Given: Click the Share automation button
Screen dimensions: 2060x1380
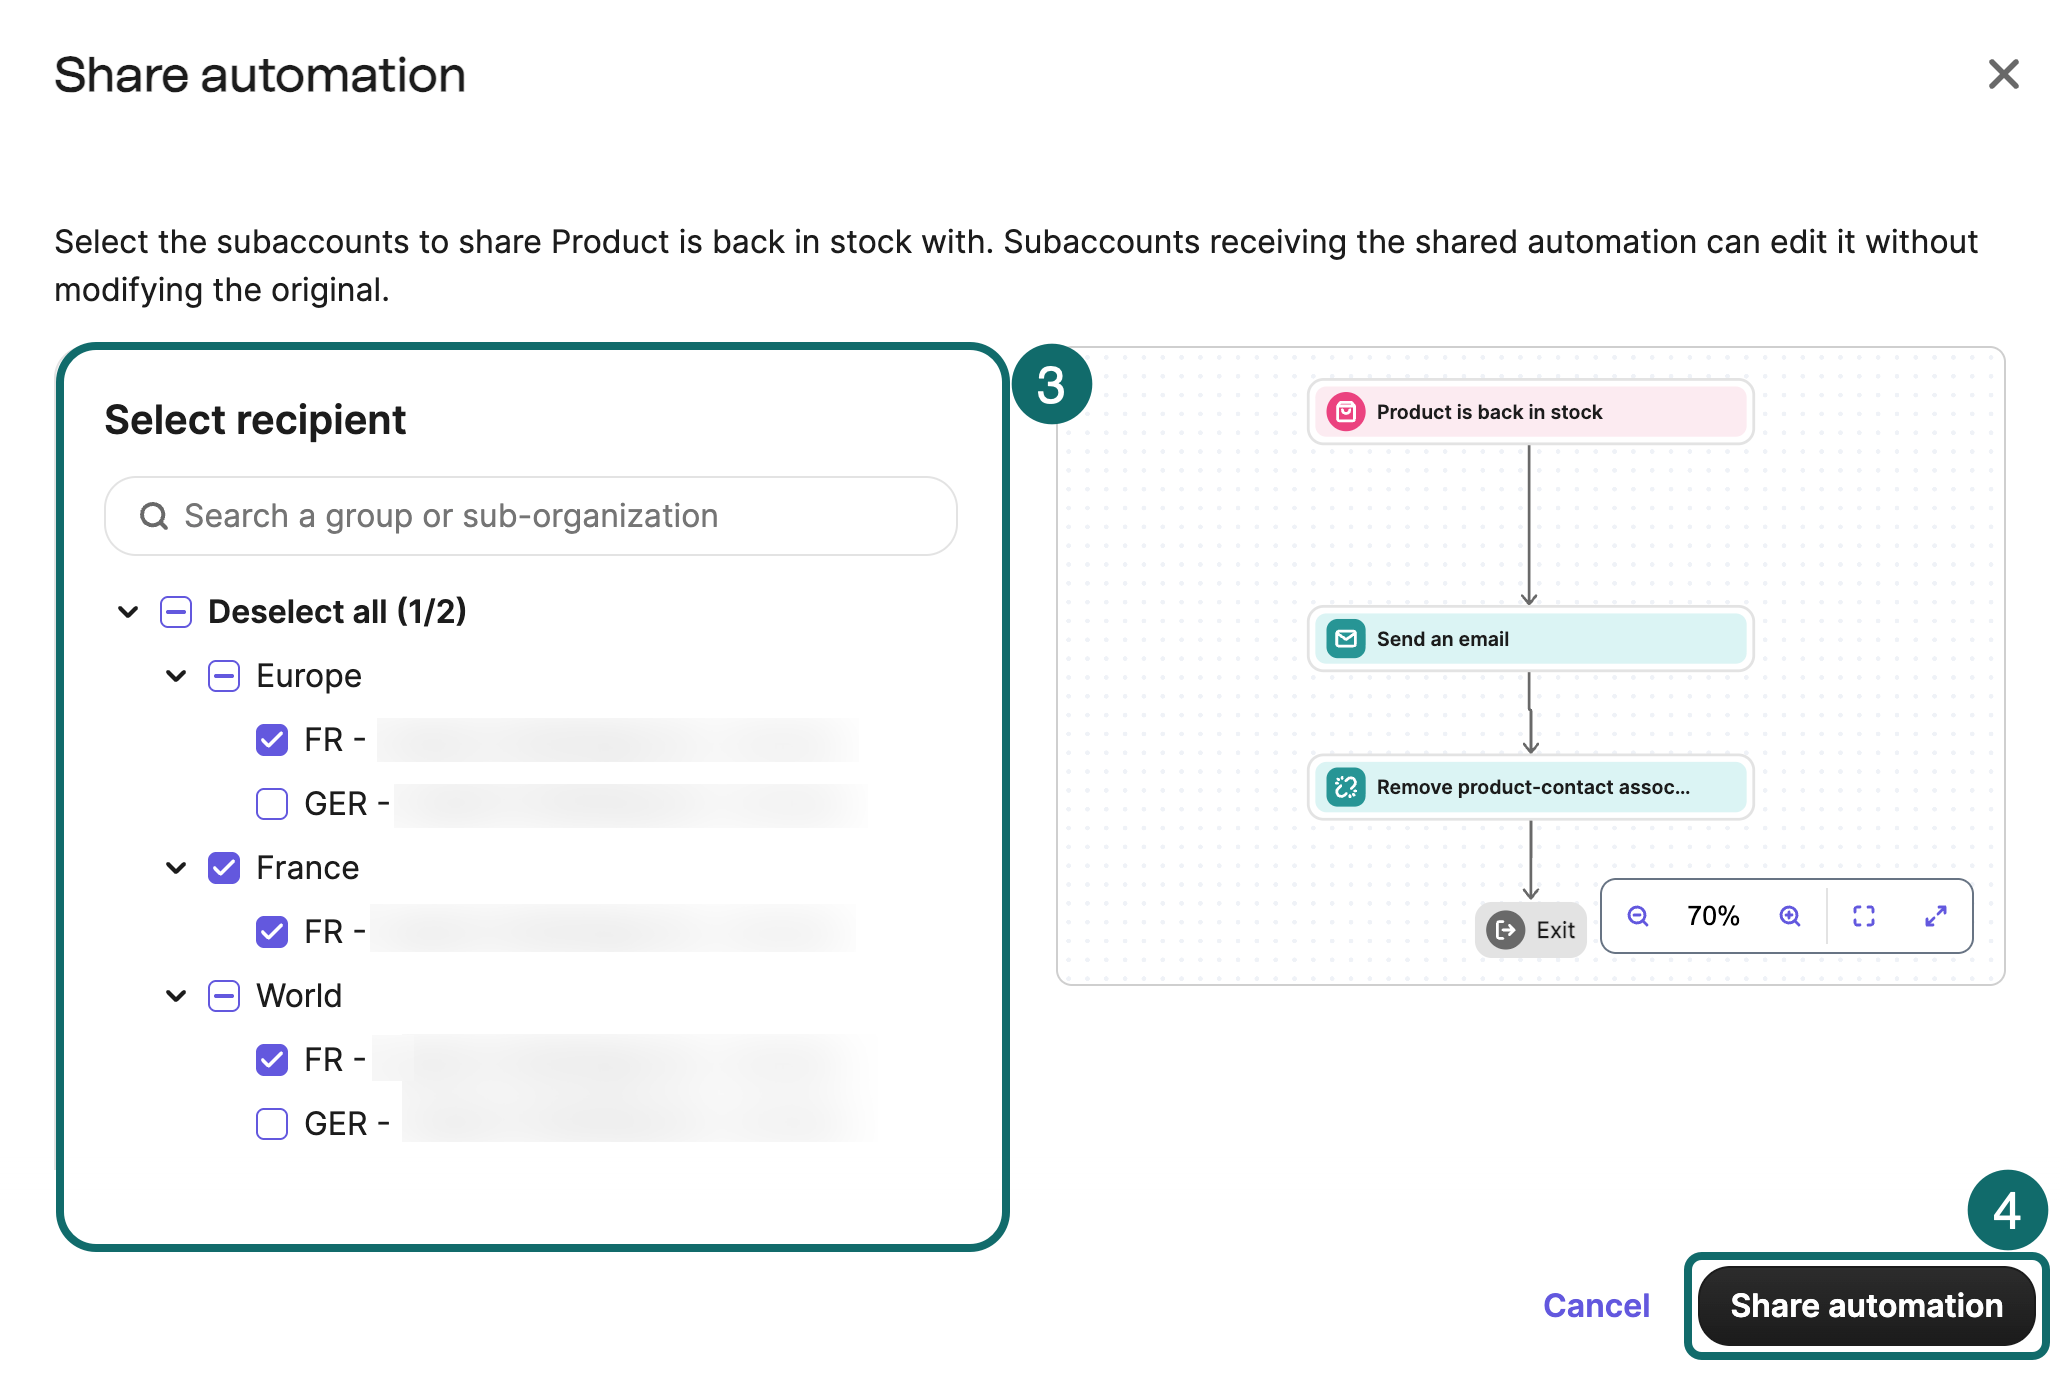Looking at the screenshot, I should [x=1866, y=1306].
